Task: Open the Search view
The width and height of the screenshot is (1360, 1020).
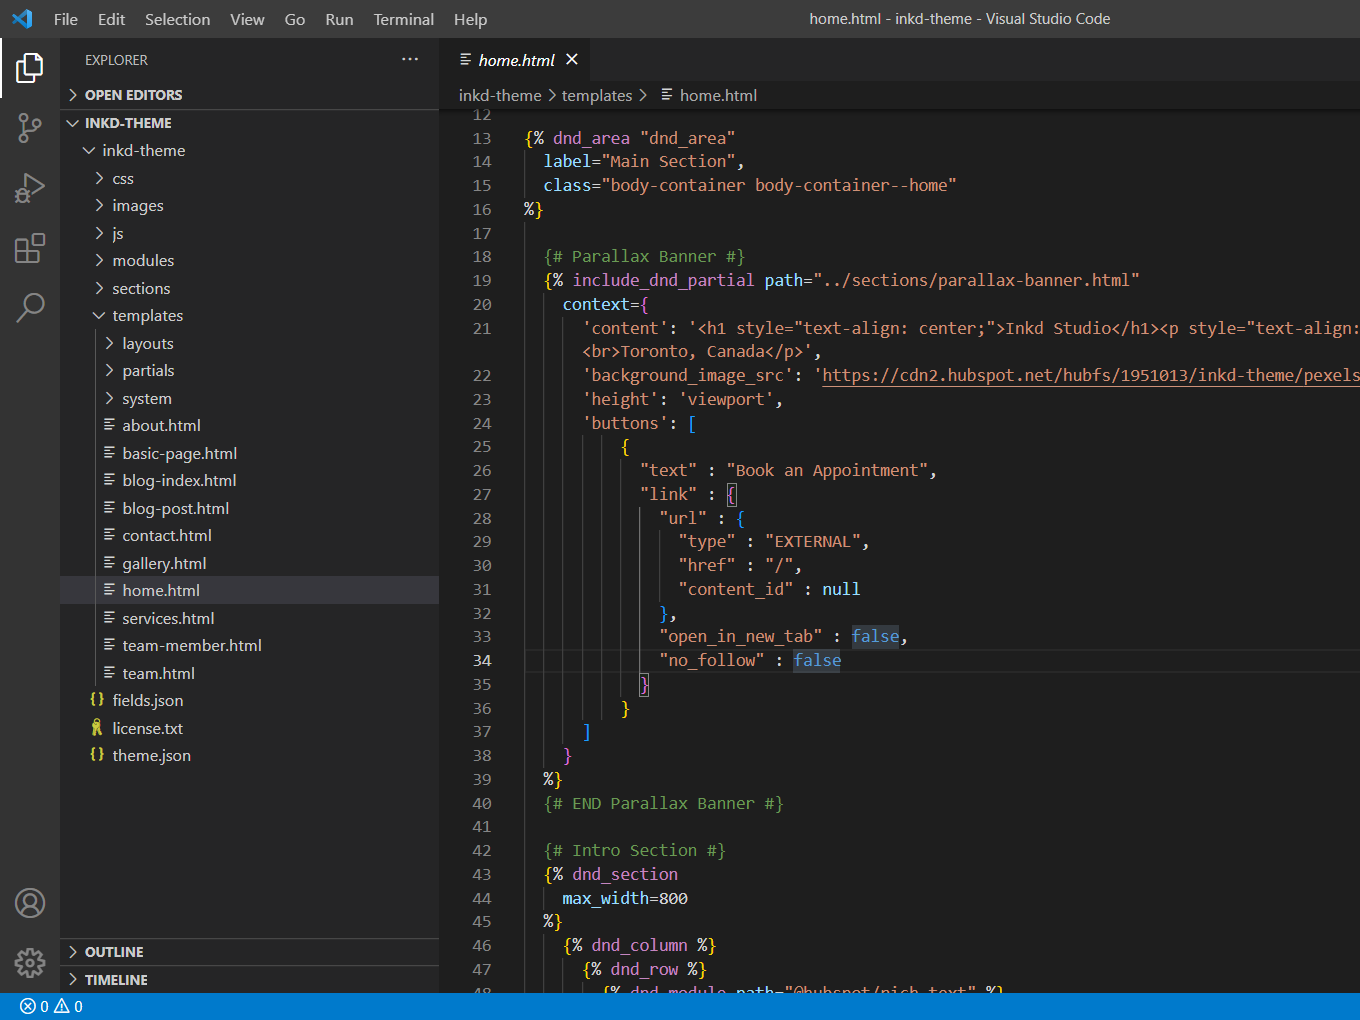Action: click(30, 307)
